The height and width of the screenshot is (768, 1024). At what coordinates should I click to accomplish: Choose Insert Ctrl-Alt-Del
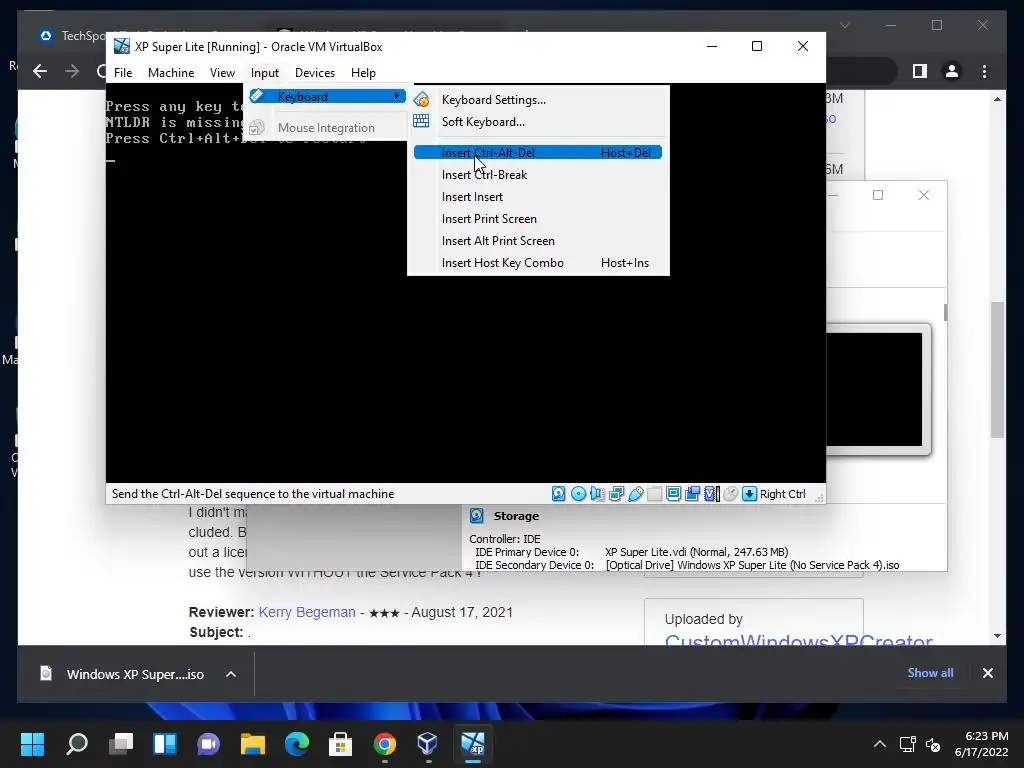538,152
